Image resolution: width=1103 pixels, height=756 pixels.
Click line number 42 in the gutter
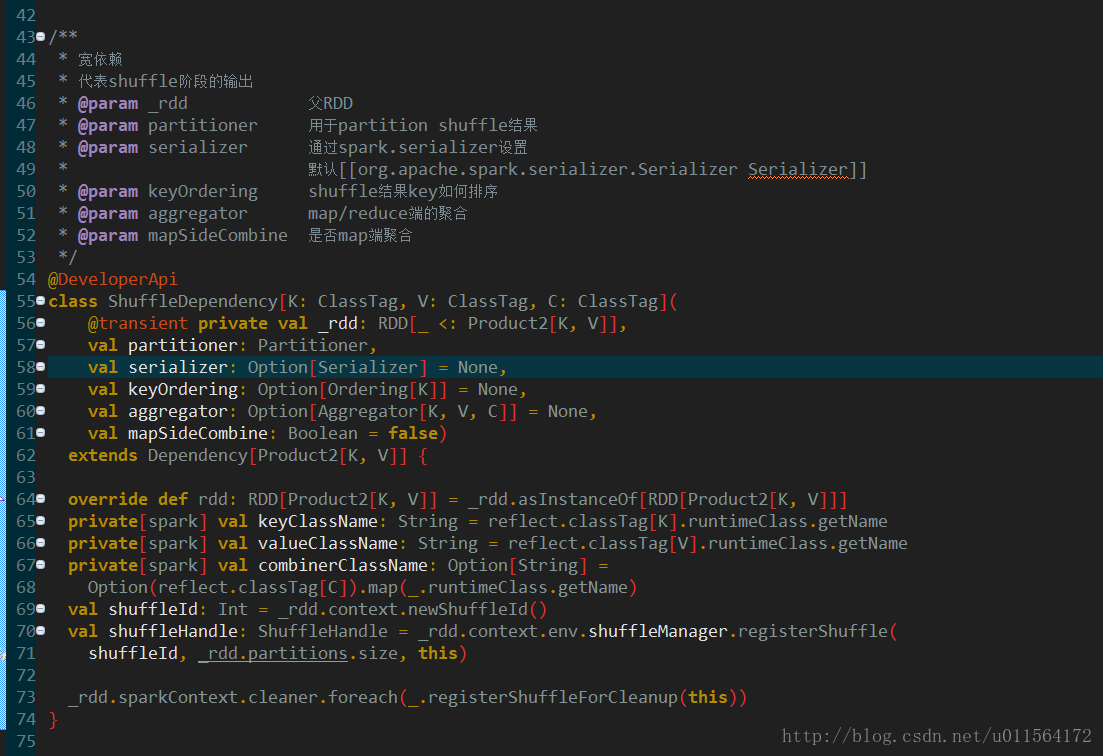26,15
